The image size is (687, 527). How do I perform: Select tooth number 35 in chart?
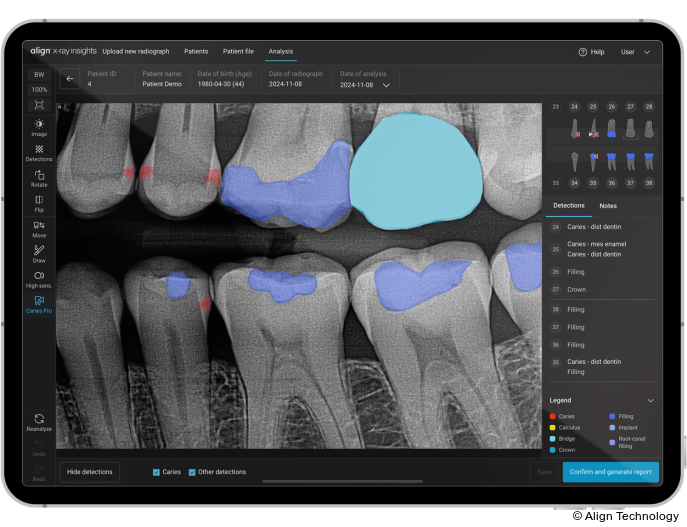(593, 183)
